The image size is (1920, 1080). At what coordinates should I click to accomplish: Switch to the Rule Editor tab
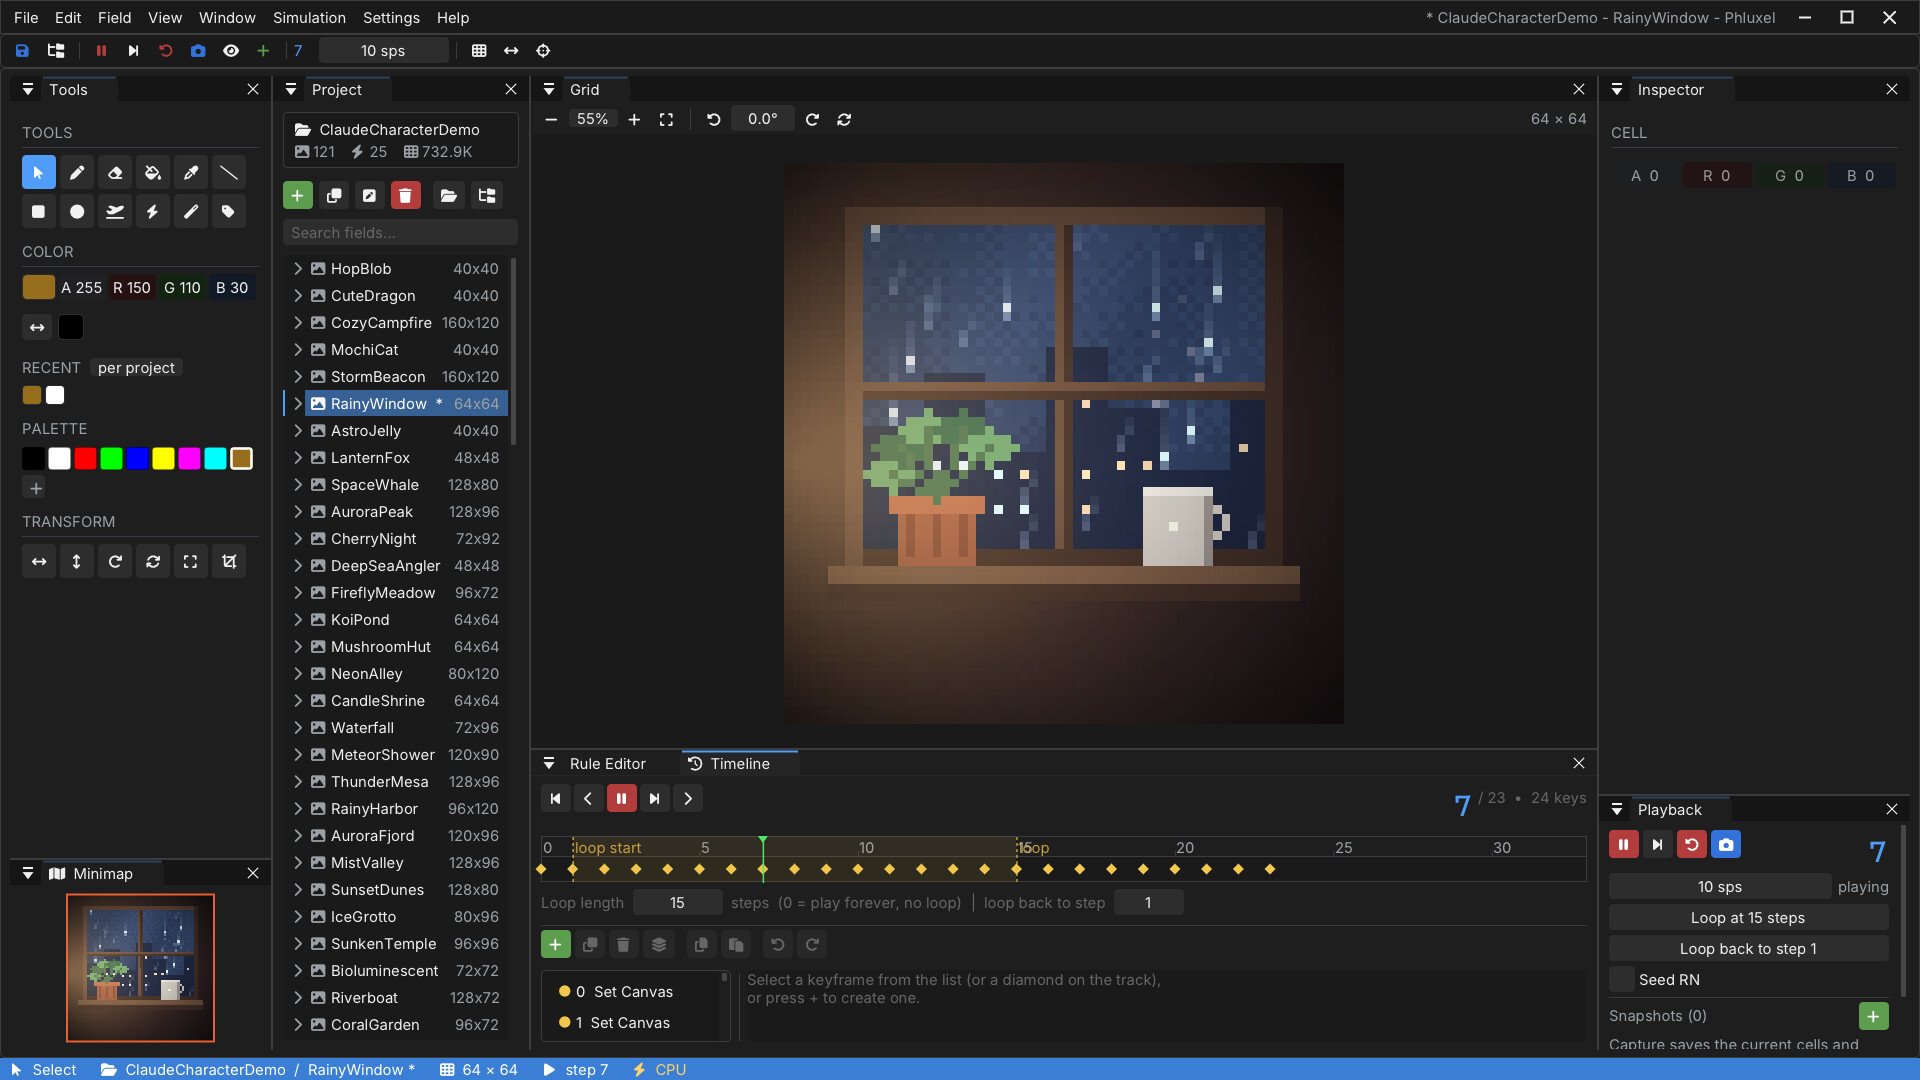(607, 764)
